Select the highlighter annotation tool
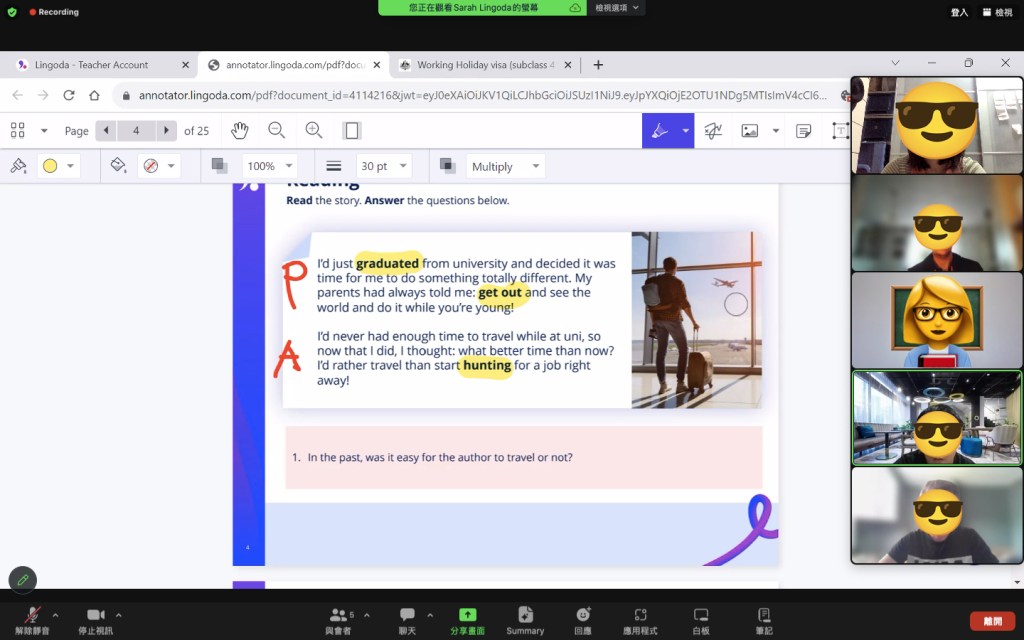This screenshot has width=1024, height=640. click(660, 131)
